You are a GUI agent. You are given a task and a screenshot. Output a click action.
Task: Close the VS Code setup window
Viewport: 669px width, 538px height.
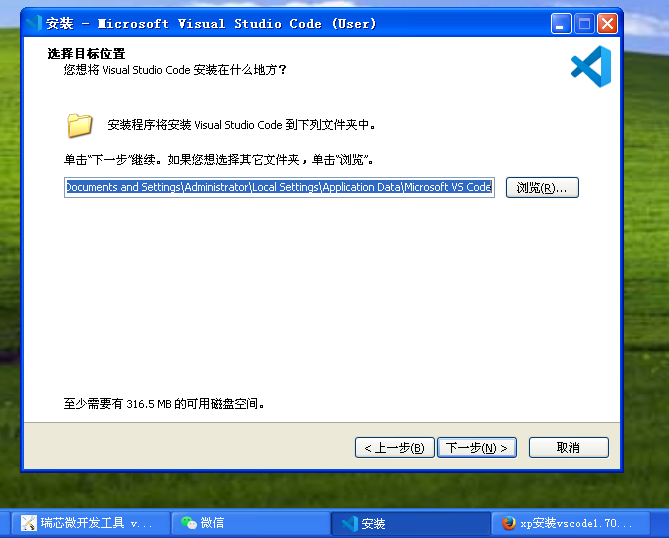[x=606, y=23]
